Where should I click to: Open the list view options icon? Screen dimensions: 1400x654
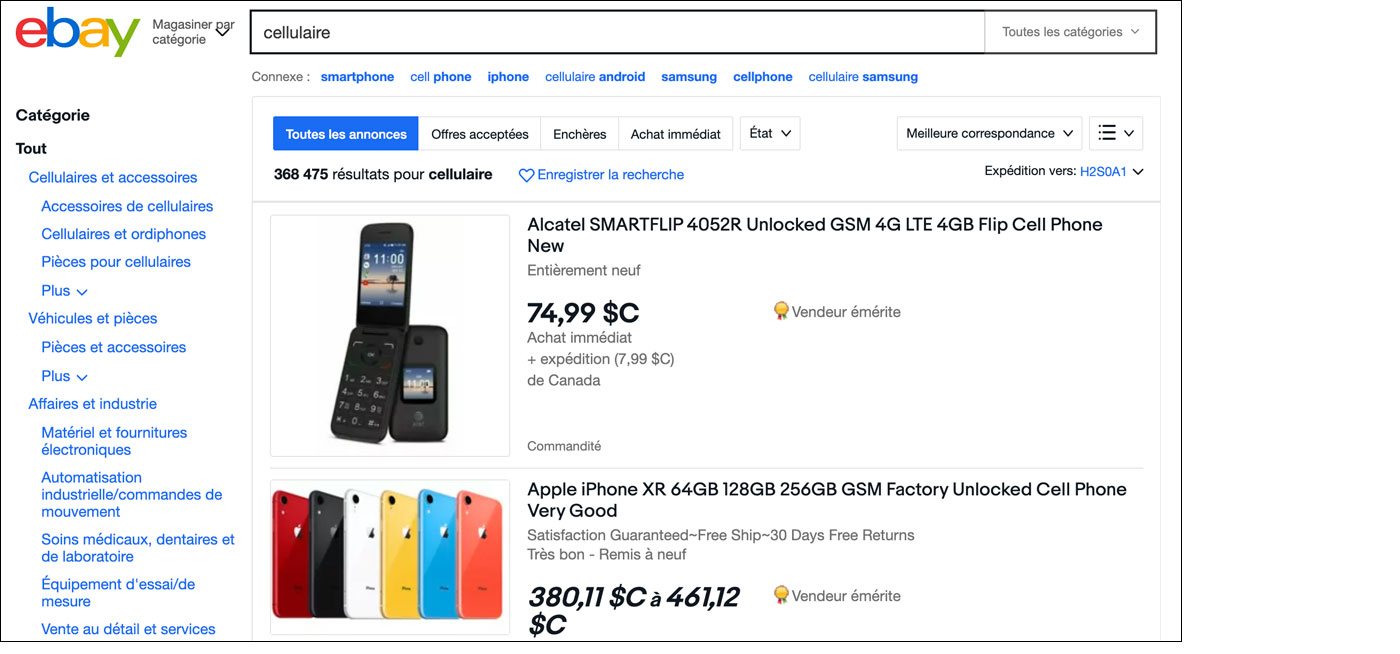click(1115, 133)
